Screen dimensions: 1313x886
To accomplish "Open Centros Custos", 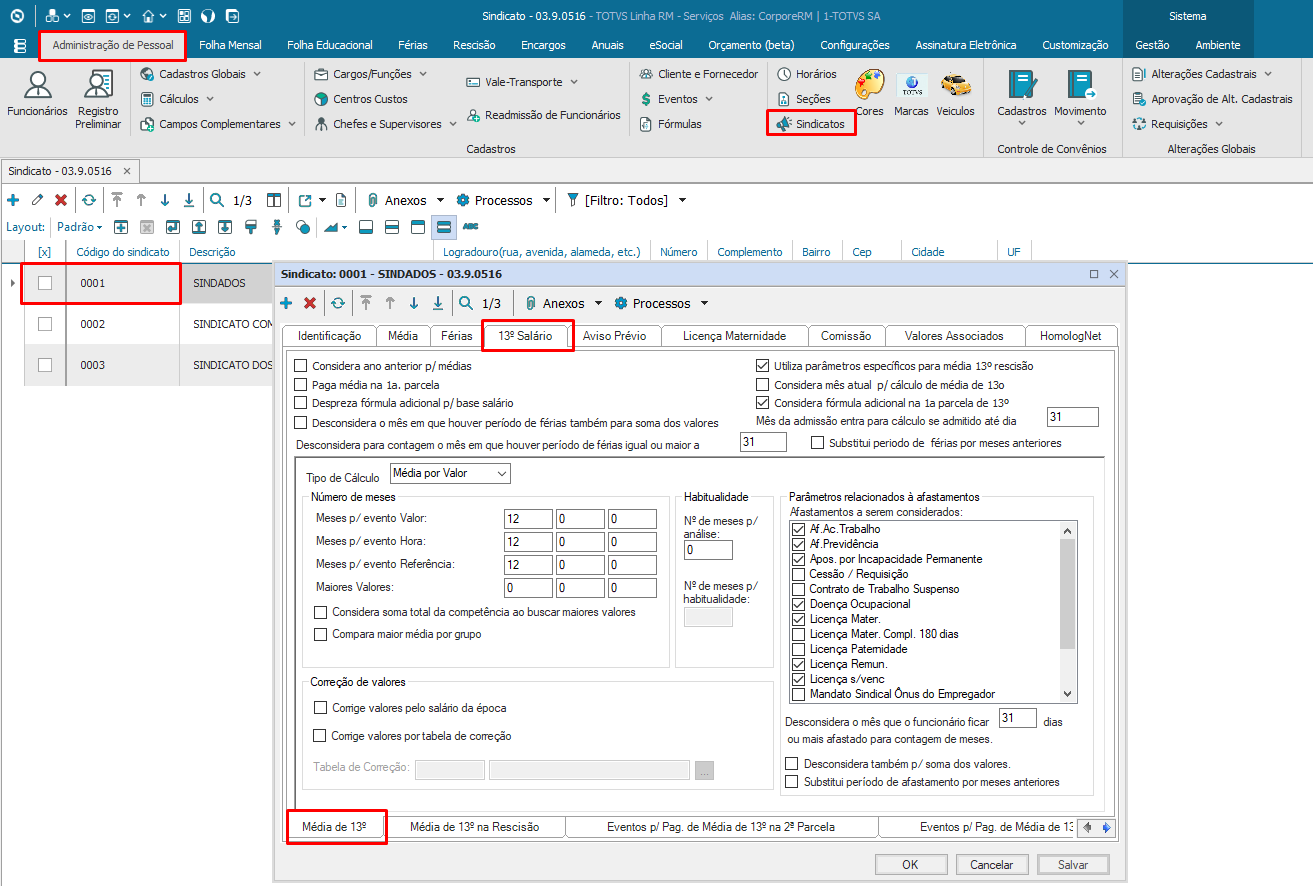I will [x=360, y=99].
